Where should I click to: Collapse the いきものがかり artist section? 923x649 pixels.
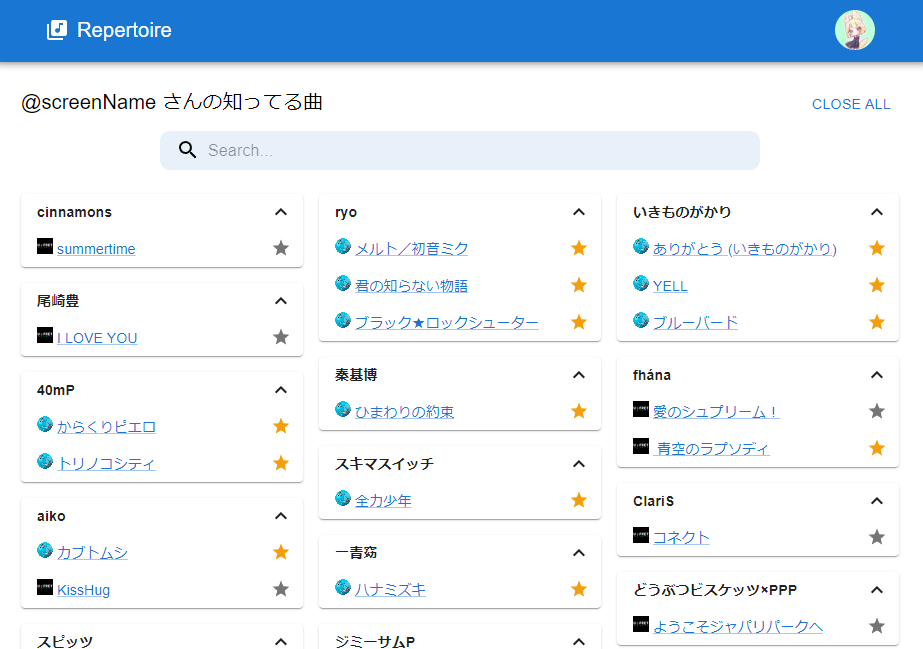876,212
